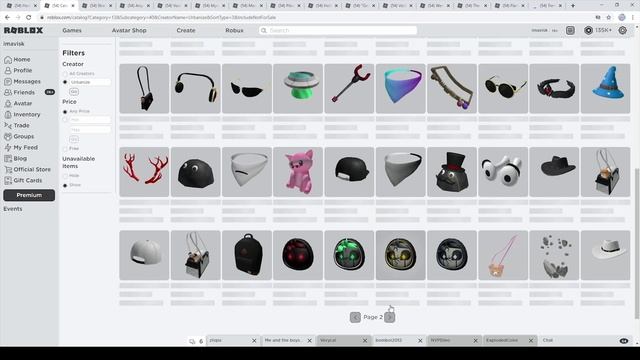Image resolution: width=640 pixels, height=360 pixels.
Task: Open the browser profile avatar
Action: coord(622,18)
